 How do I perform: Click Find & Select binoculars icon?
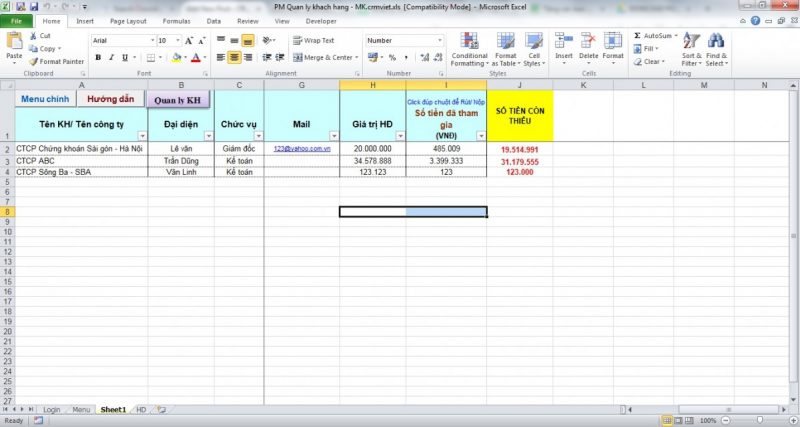coord(716,40)
